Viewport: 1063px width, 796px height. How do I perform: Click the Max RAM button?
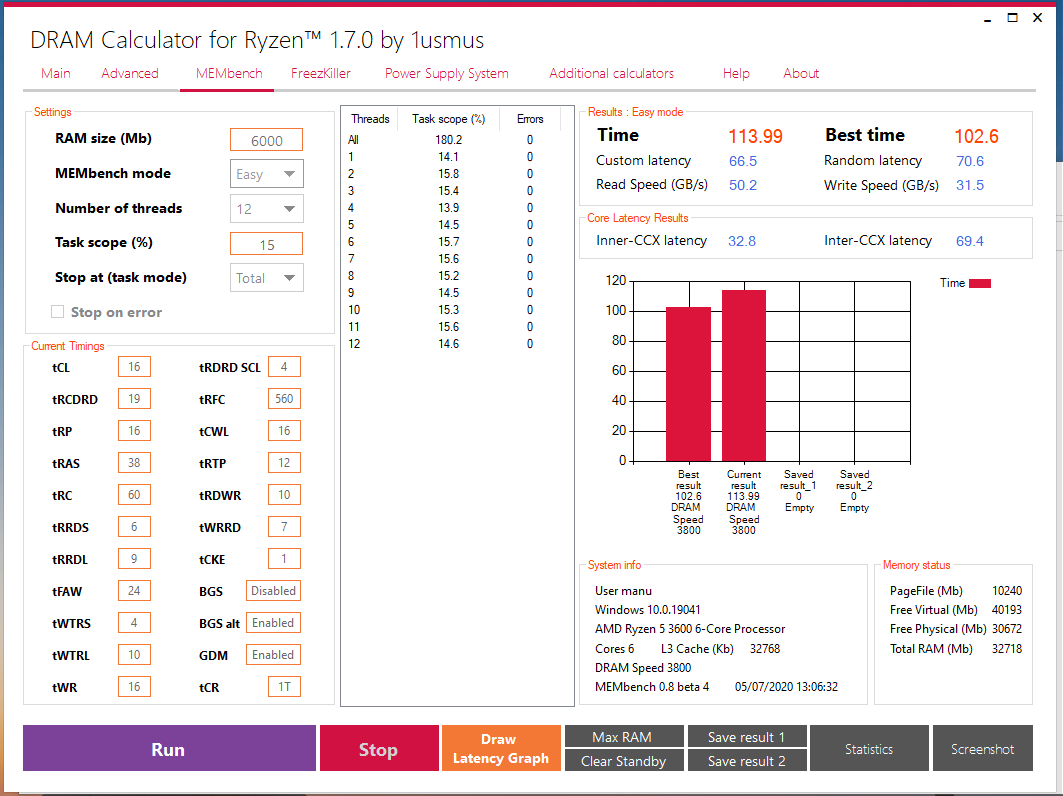624,736
